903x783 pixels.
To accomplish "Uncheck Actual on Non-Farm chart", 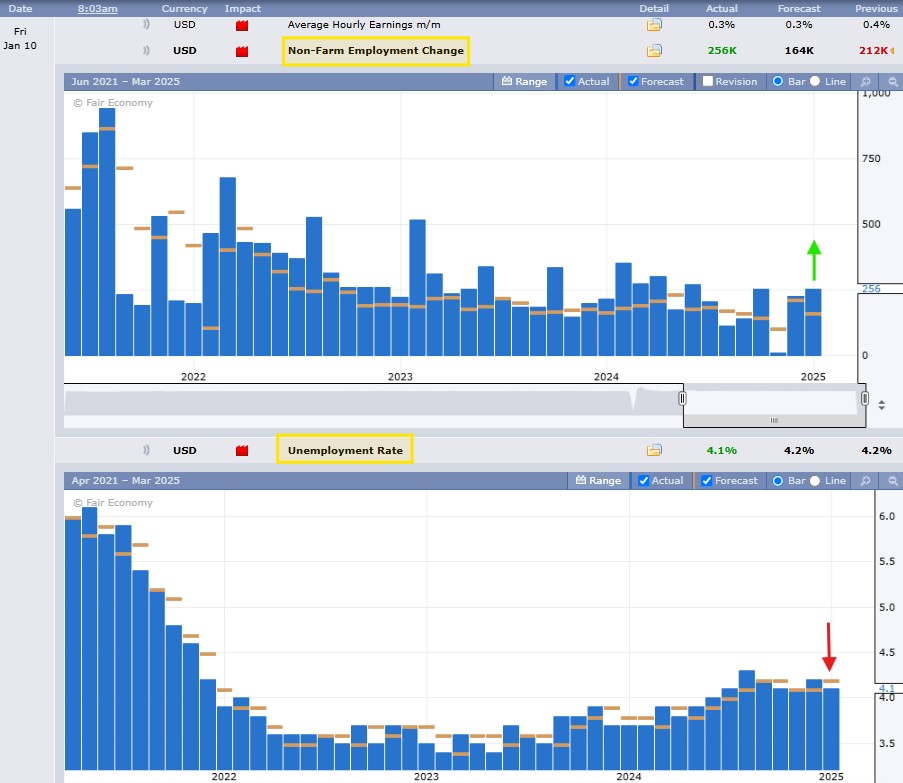I will click(570, 81).
